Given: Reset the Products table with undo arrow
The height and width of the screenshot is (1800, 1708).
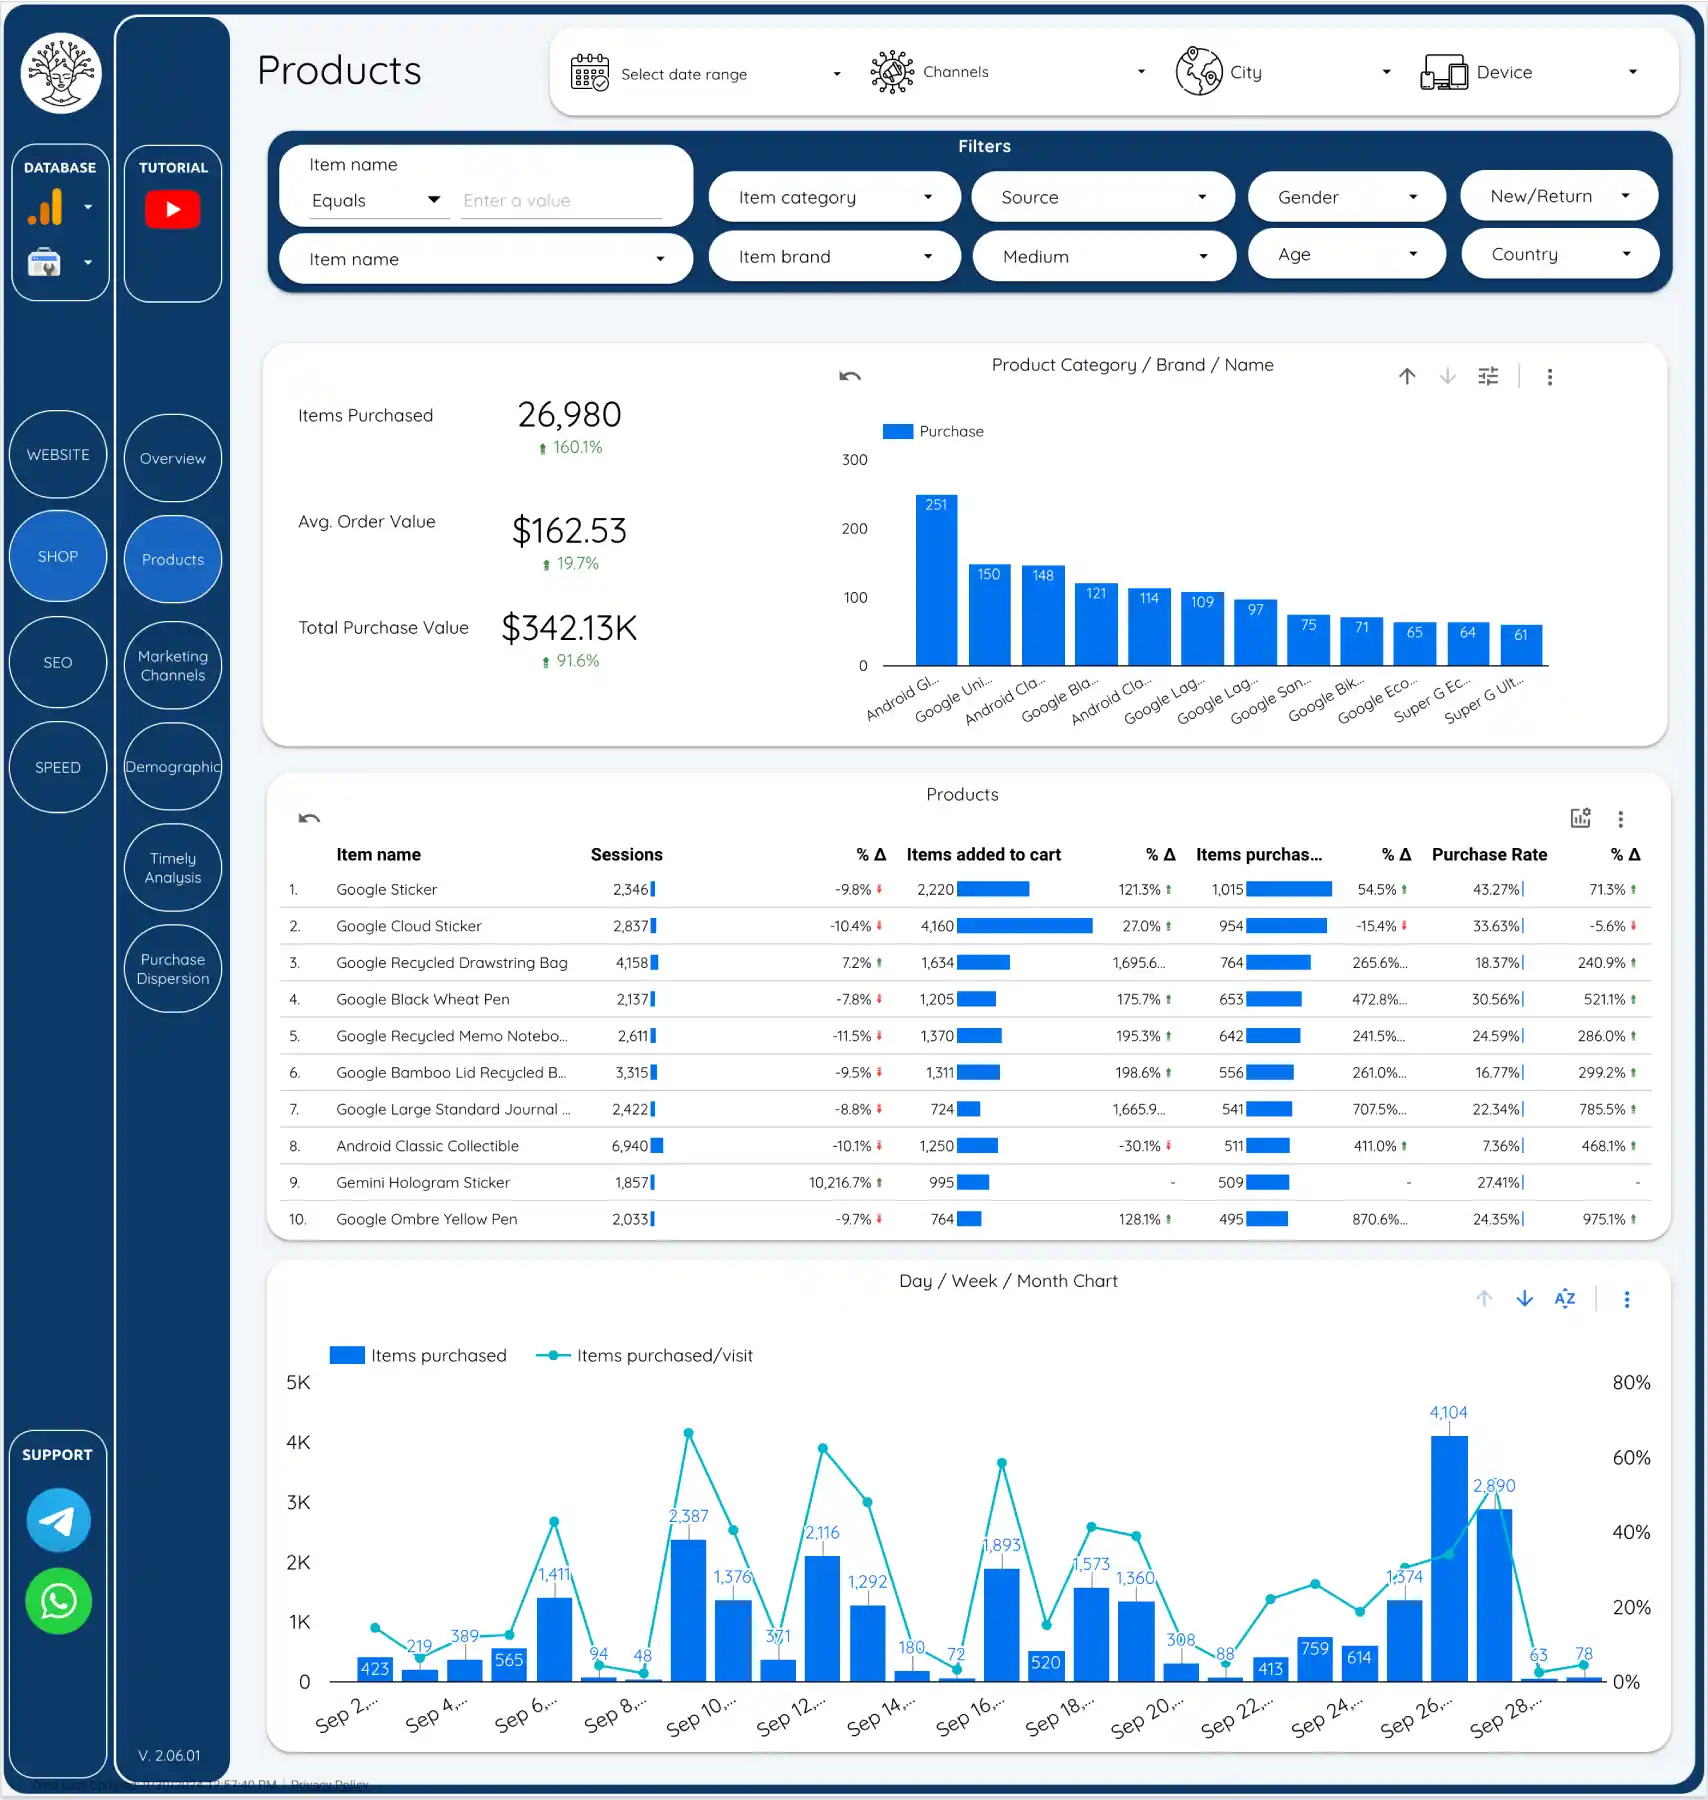Looking at the screenshot, I should point(309,818).
